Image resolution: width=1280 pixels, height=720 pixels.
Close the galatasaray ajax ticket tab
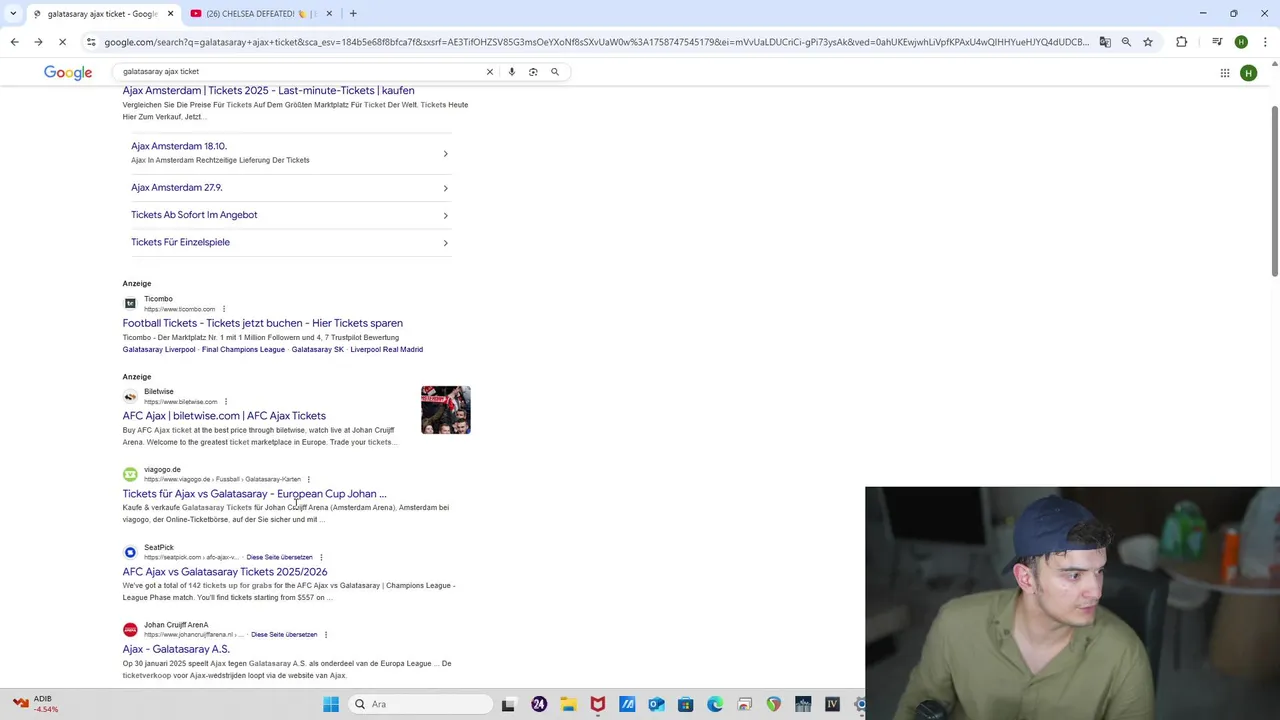coord(170,14)
